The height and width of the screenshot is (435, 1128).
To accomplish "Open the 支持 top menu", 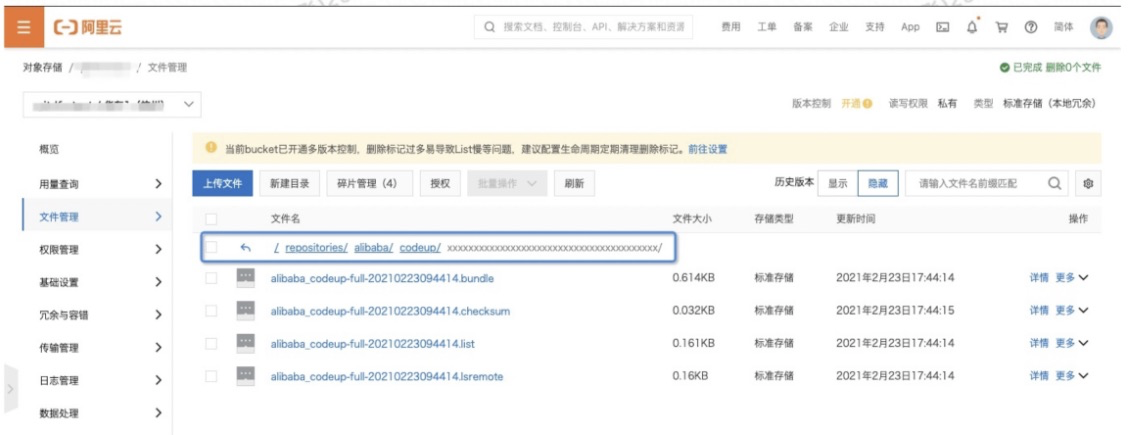I will tap(875, 27).
